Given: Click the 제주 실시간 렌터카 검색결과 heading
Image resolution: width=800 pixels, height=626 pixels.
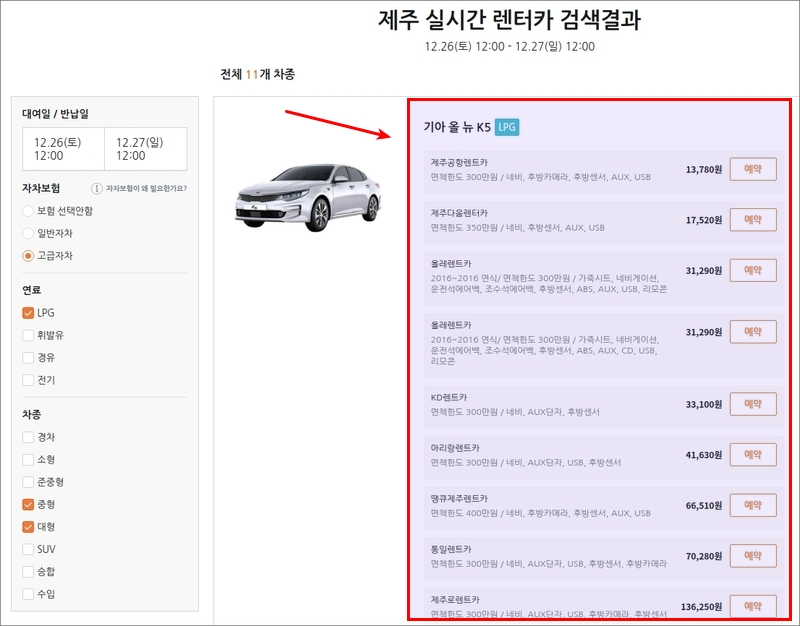Looking at the screenshot, I should (509, 20).
